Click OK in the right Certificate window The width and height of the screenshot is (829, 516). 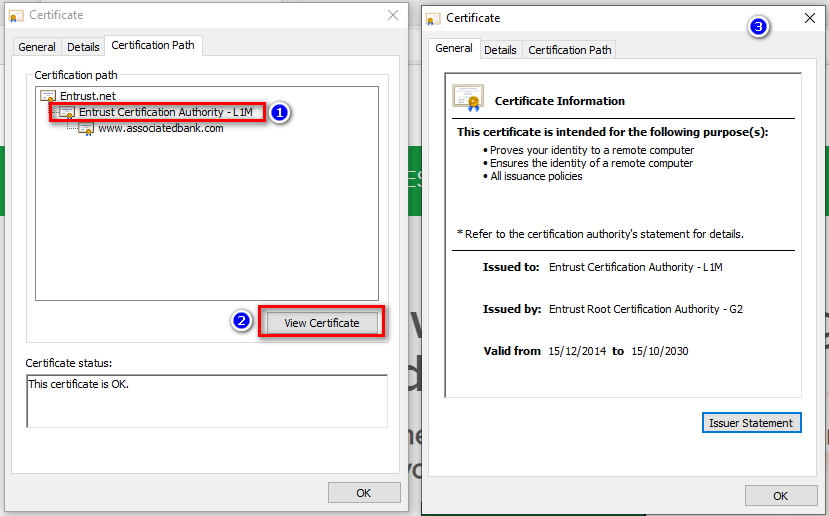click(781, 496)
